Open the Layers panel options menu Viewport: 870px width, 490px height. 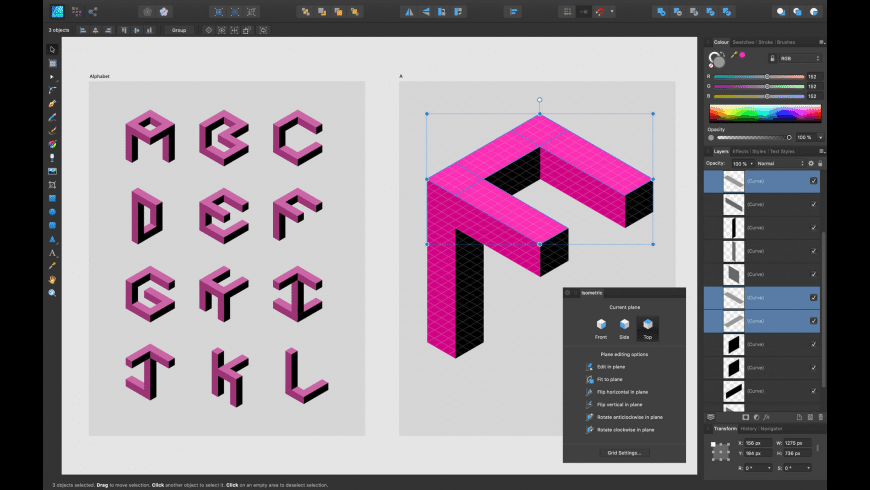pos(822,151)
